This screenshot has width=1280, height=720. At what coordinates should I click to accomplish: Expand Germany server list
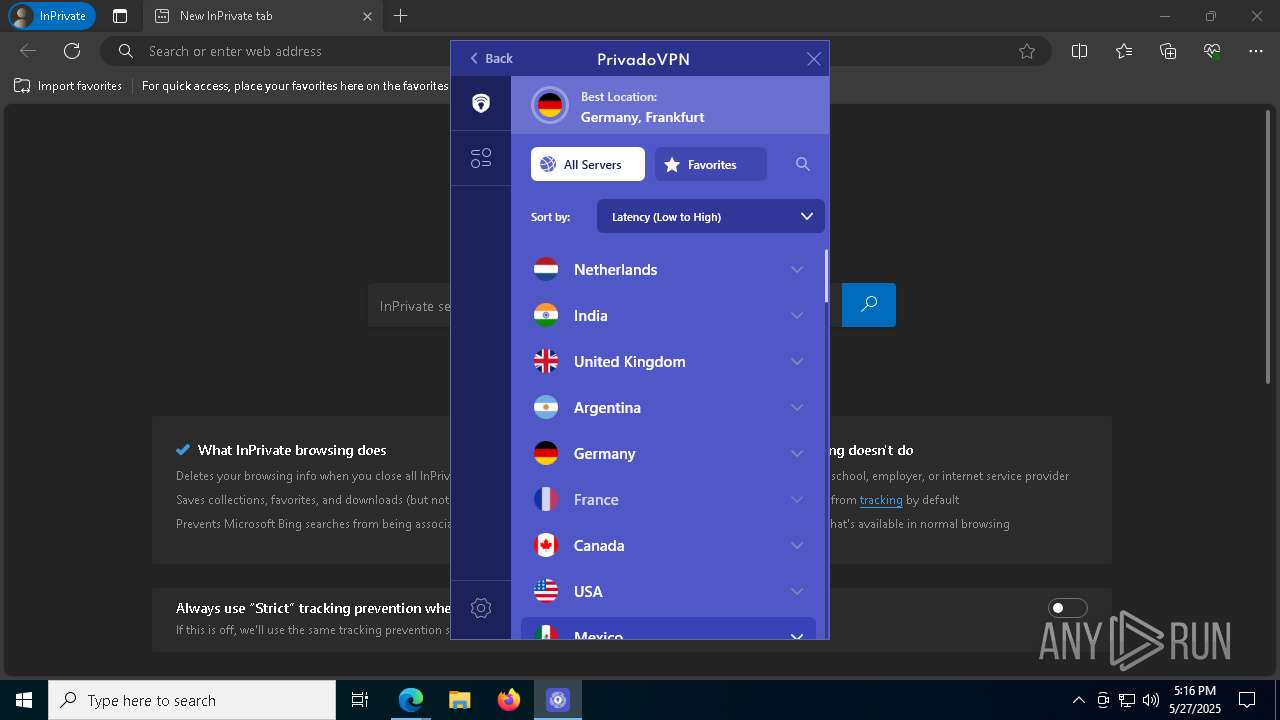pos(797,453)
